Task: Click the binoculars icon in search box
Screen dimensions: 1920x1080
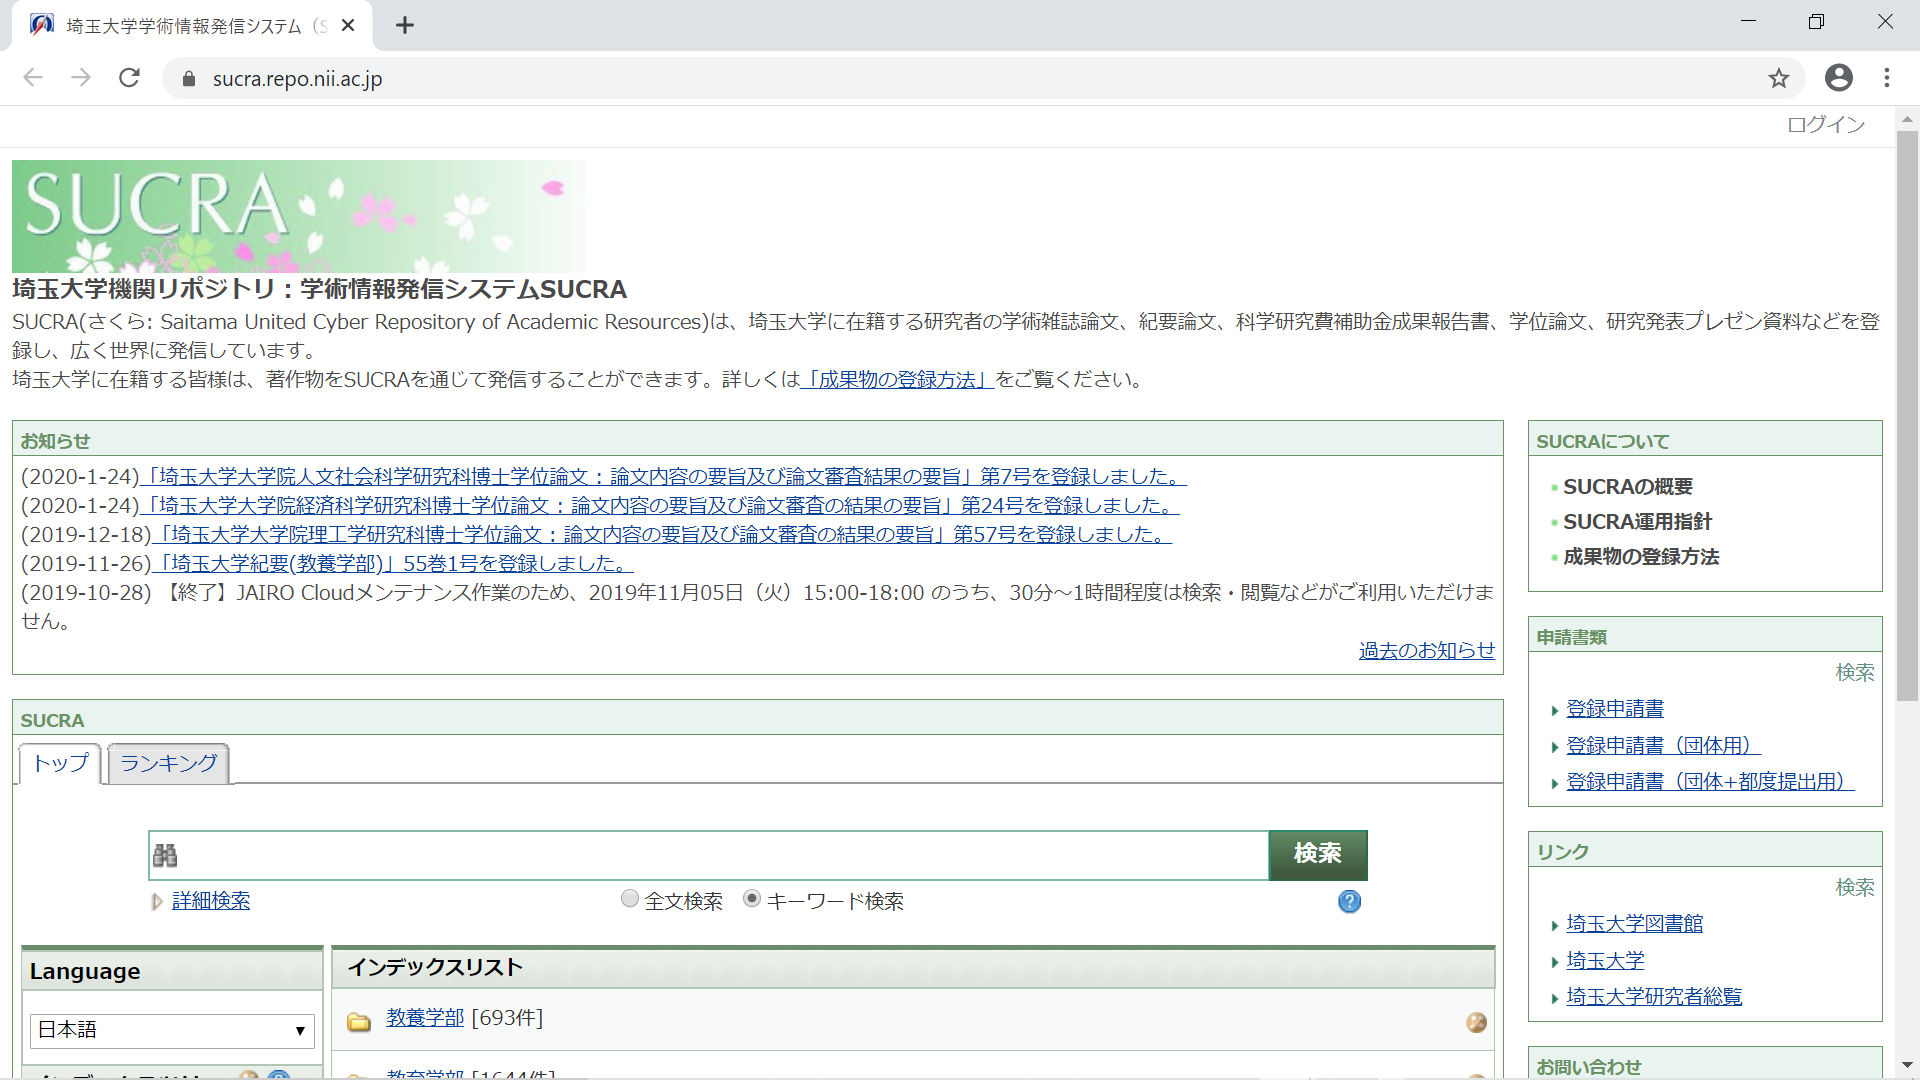Action: coord(165,855)
